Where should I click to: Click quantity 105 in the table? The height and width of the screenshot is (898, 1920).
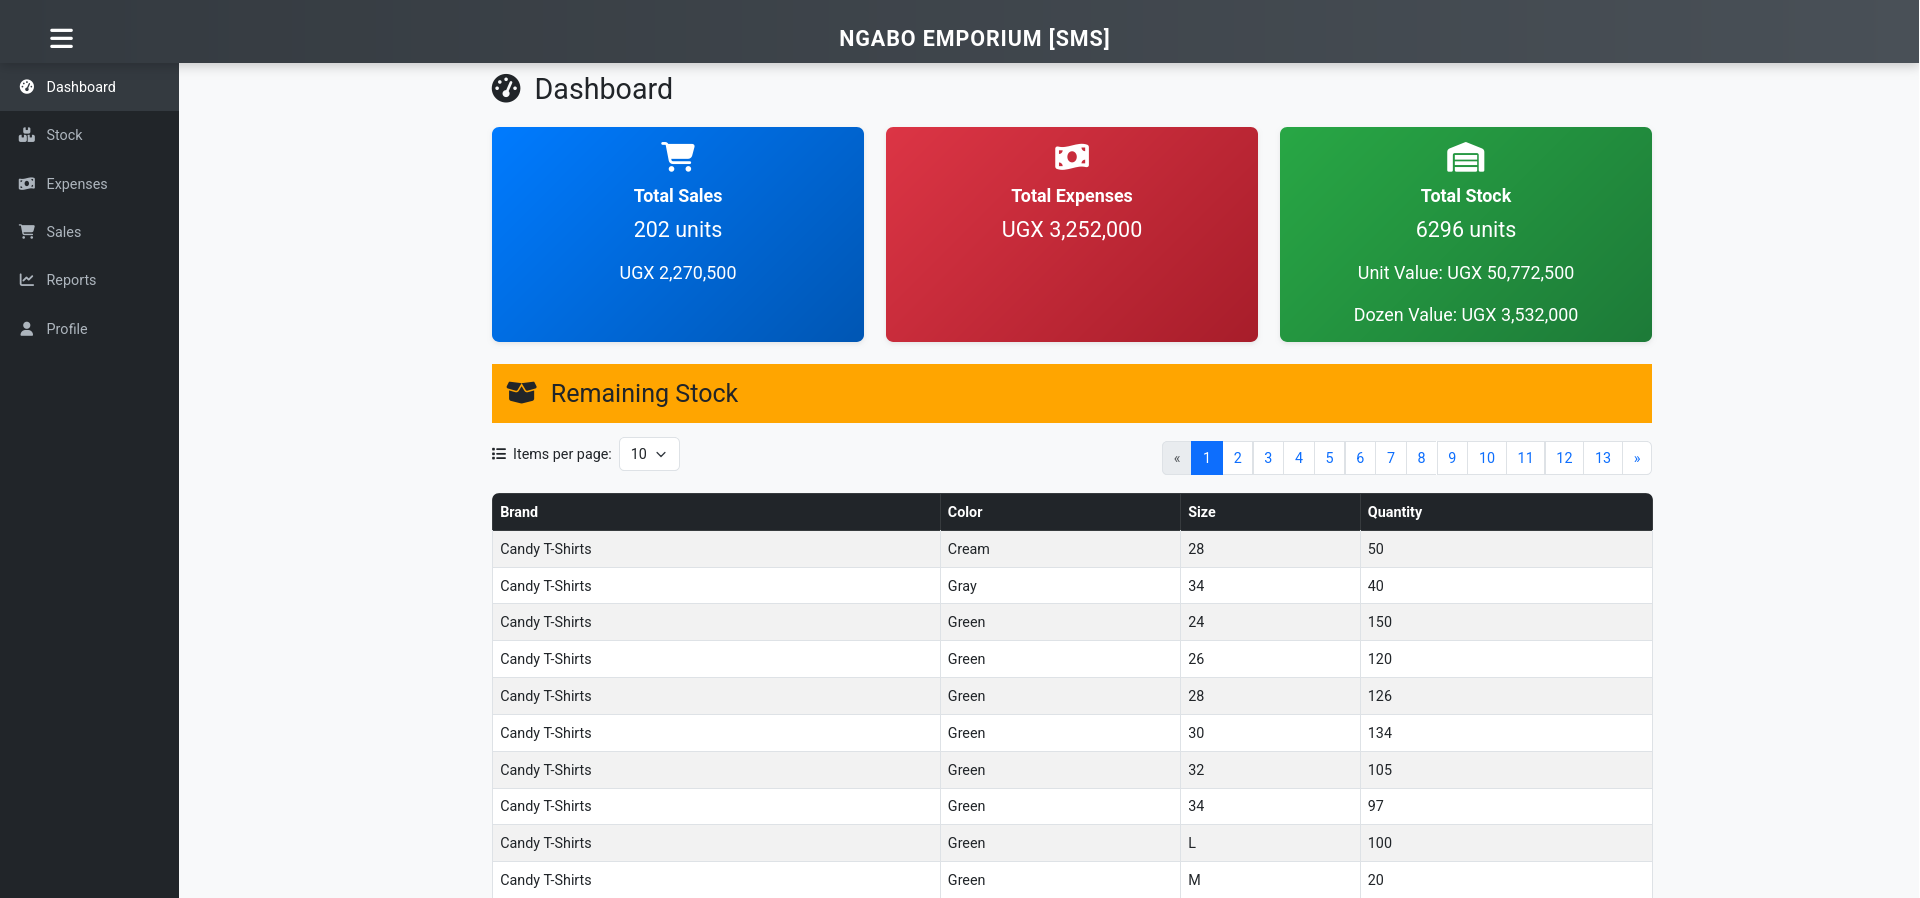pyautogui.click(x=1506, y=770)
